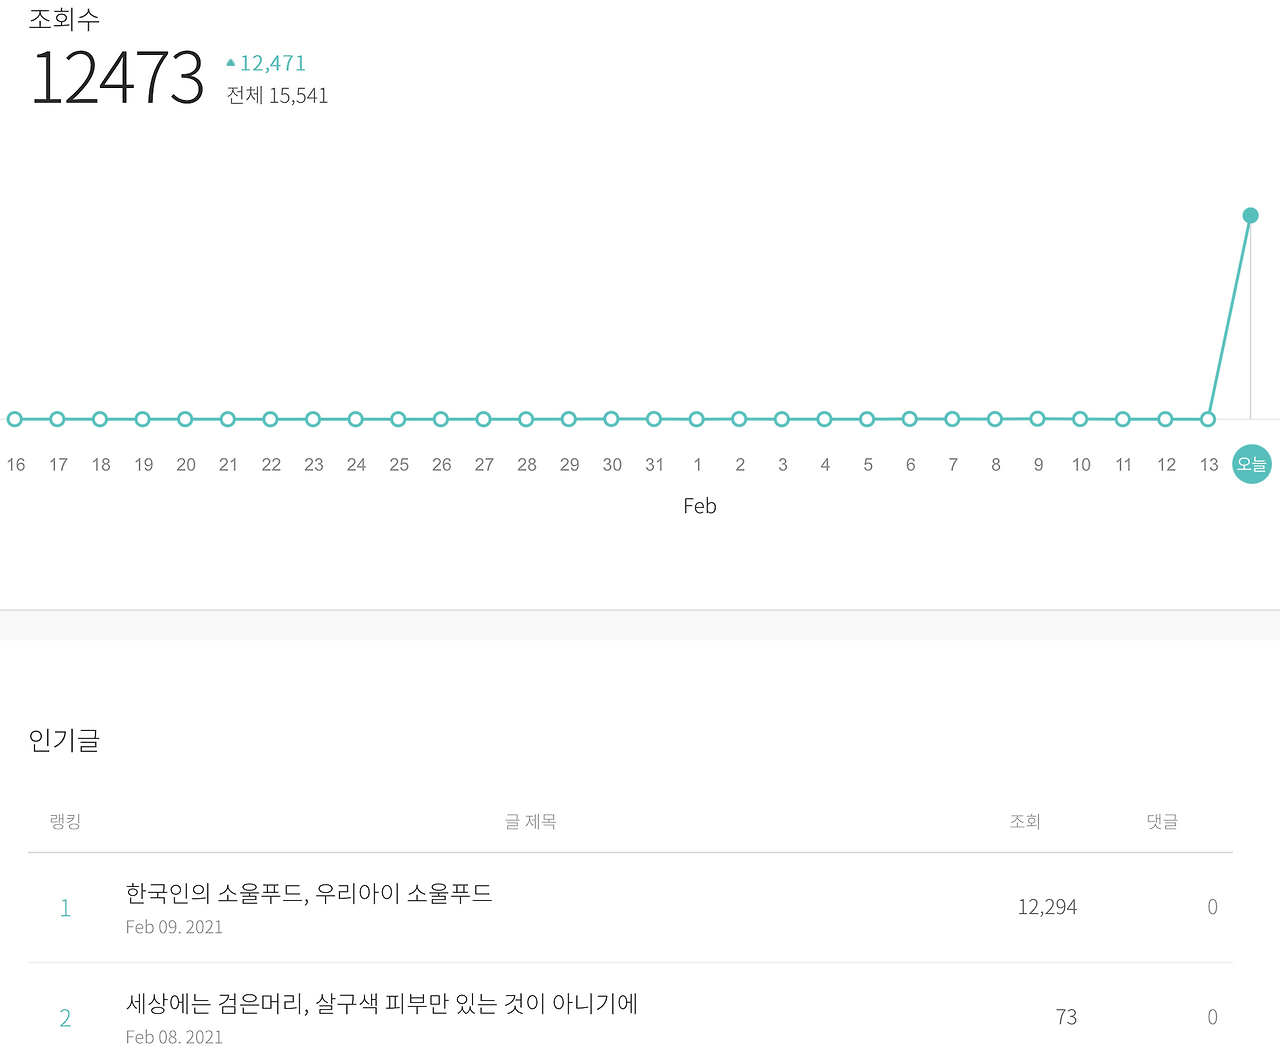Image resolution: width=1280 pixels, height=1050 pixels.
Task: Click the 인기글 section title
Action: click(64, 740)
